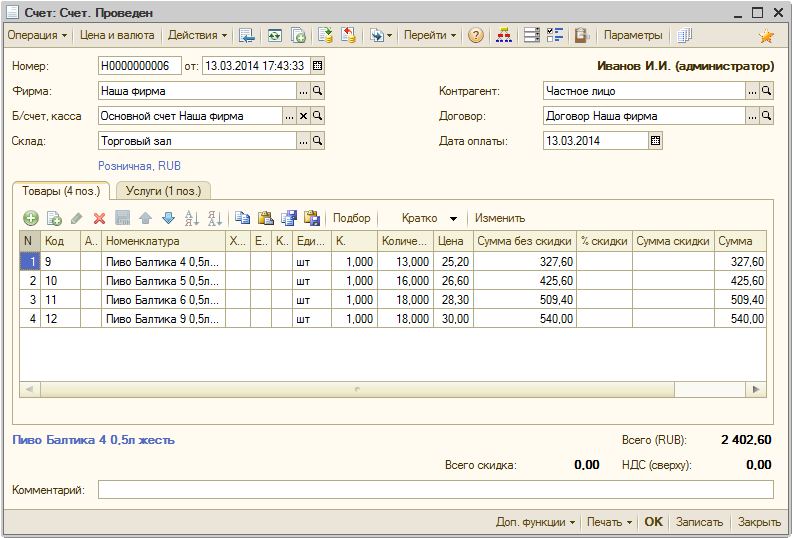Click the gold star favorites icon
The height and width of the screenshot is (538, 792).
coord(766,36)
